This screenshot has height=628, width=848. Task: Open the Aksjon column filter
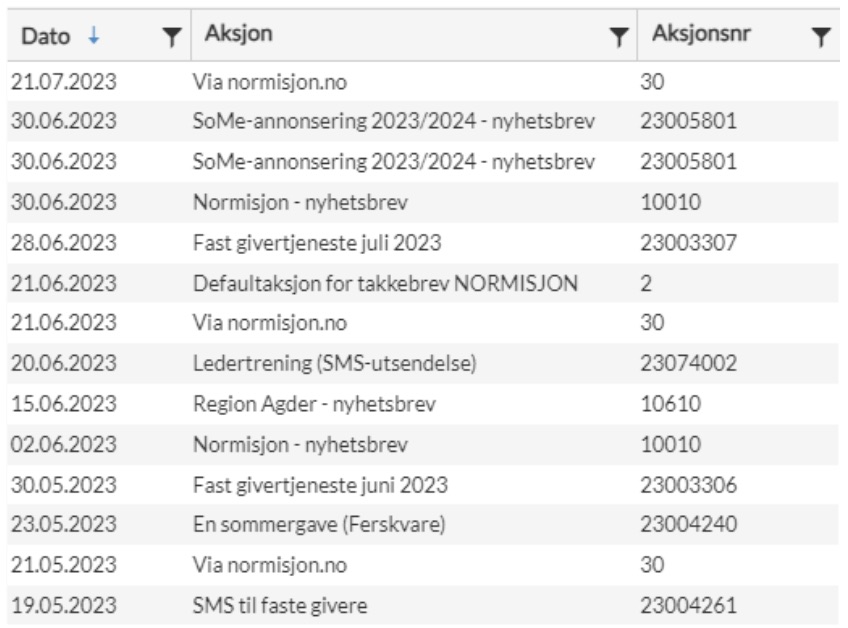tap(619, 37)
